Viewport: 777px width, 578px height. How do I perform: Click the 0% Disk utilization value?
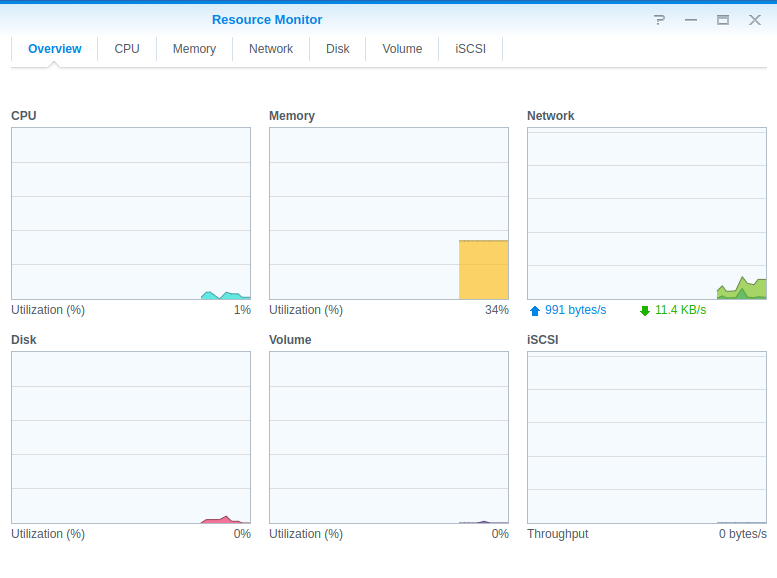pos(242,534)
